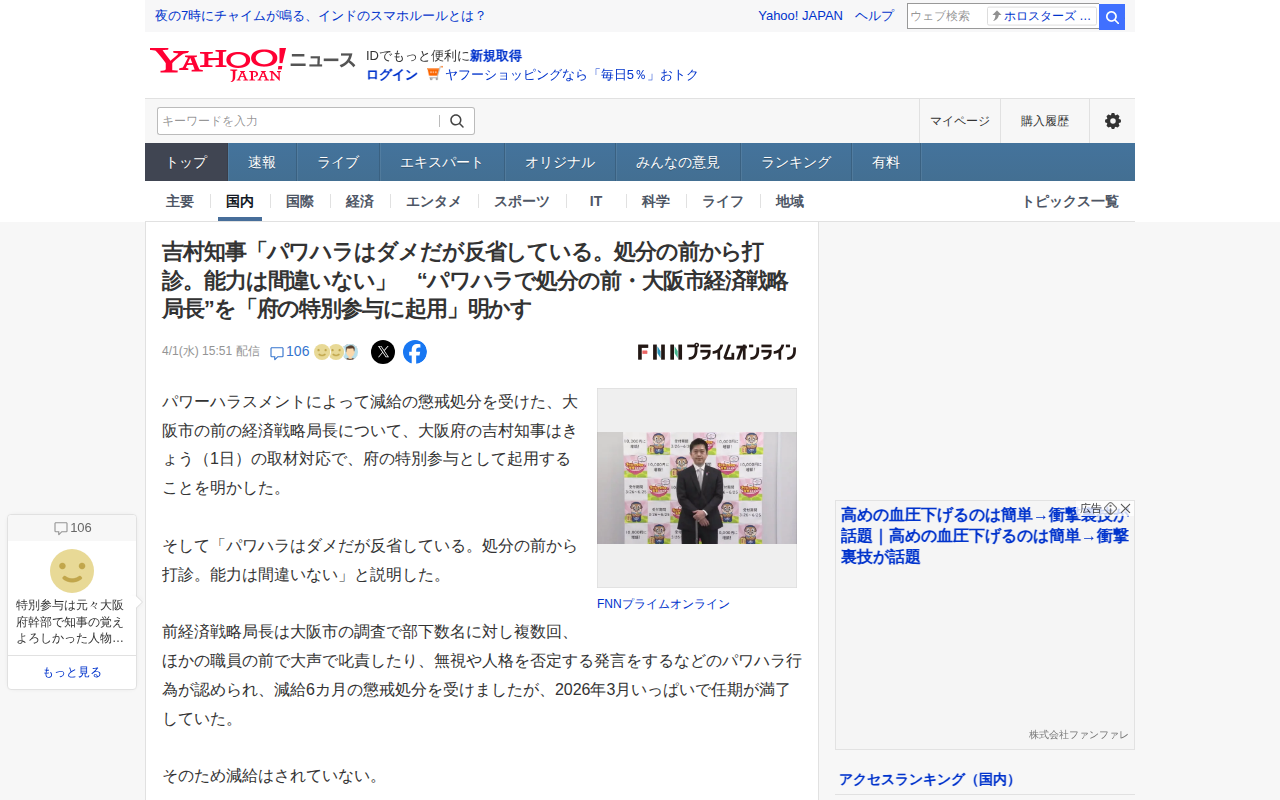
Task: Open the スポーツ category
Action: [x=522, y=201]
